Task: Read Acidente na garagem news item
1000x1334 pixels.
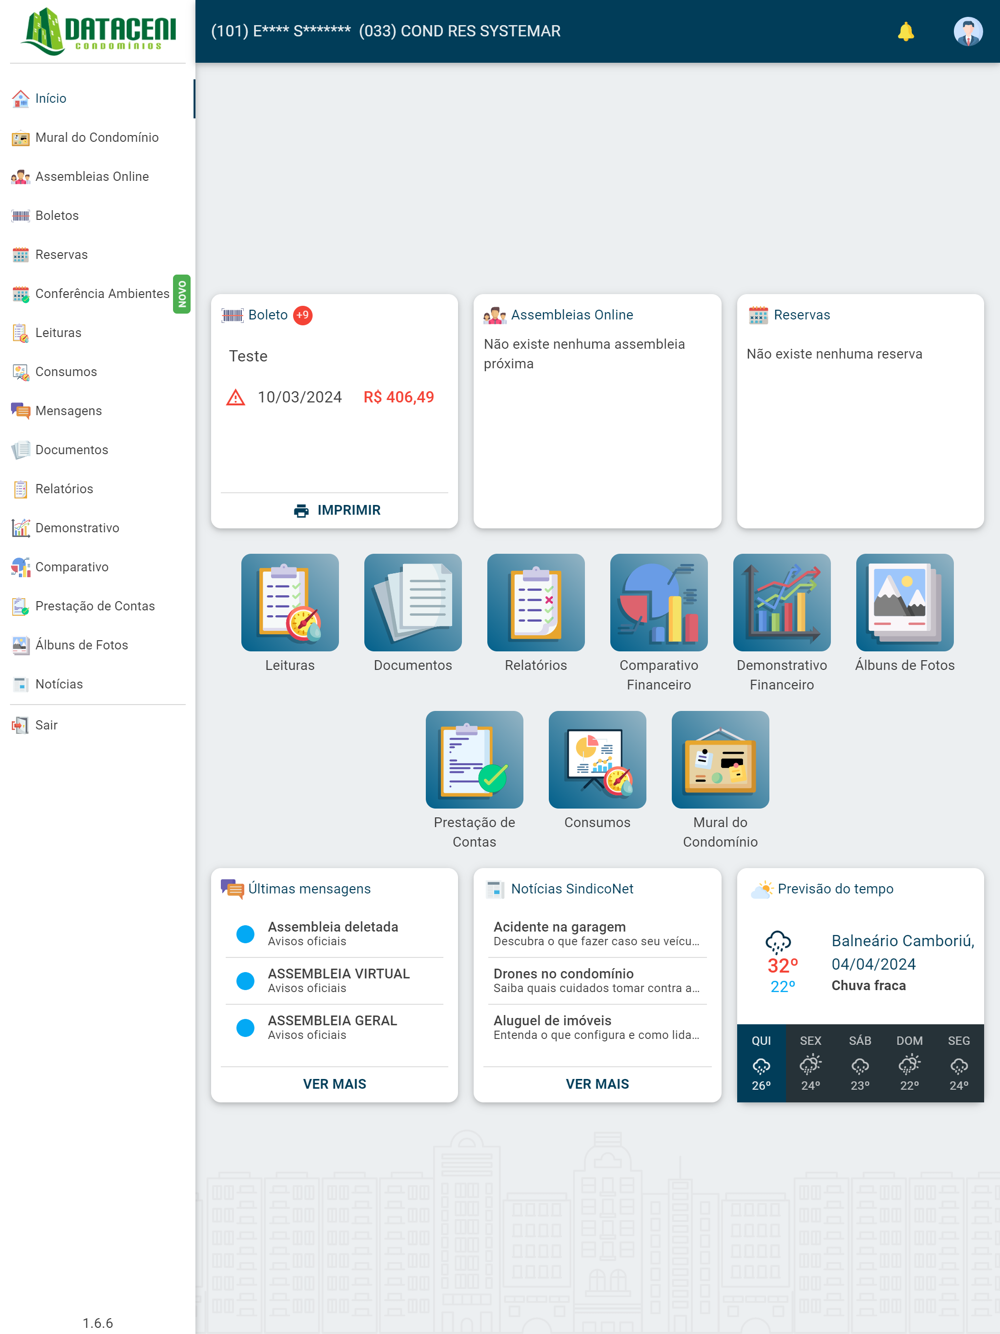Action: pyautogui.click(x=597, y=934)
